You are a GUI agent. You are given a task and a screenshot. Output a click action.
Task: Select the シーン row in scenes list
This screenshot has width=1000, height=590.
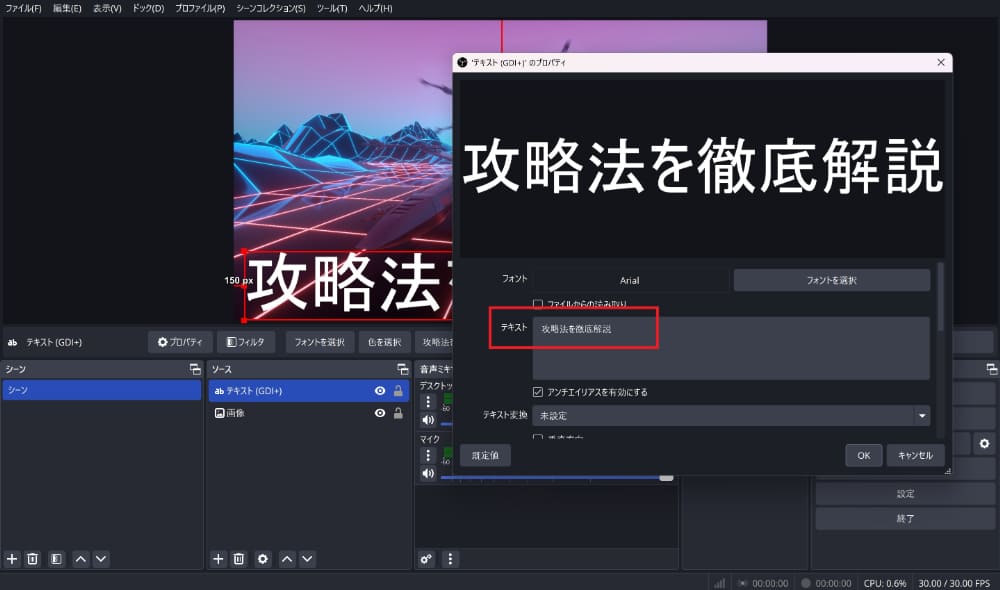pos(102,390)
